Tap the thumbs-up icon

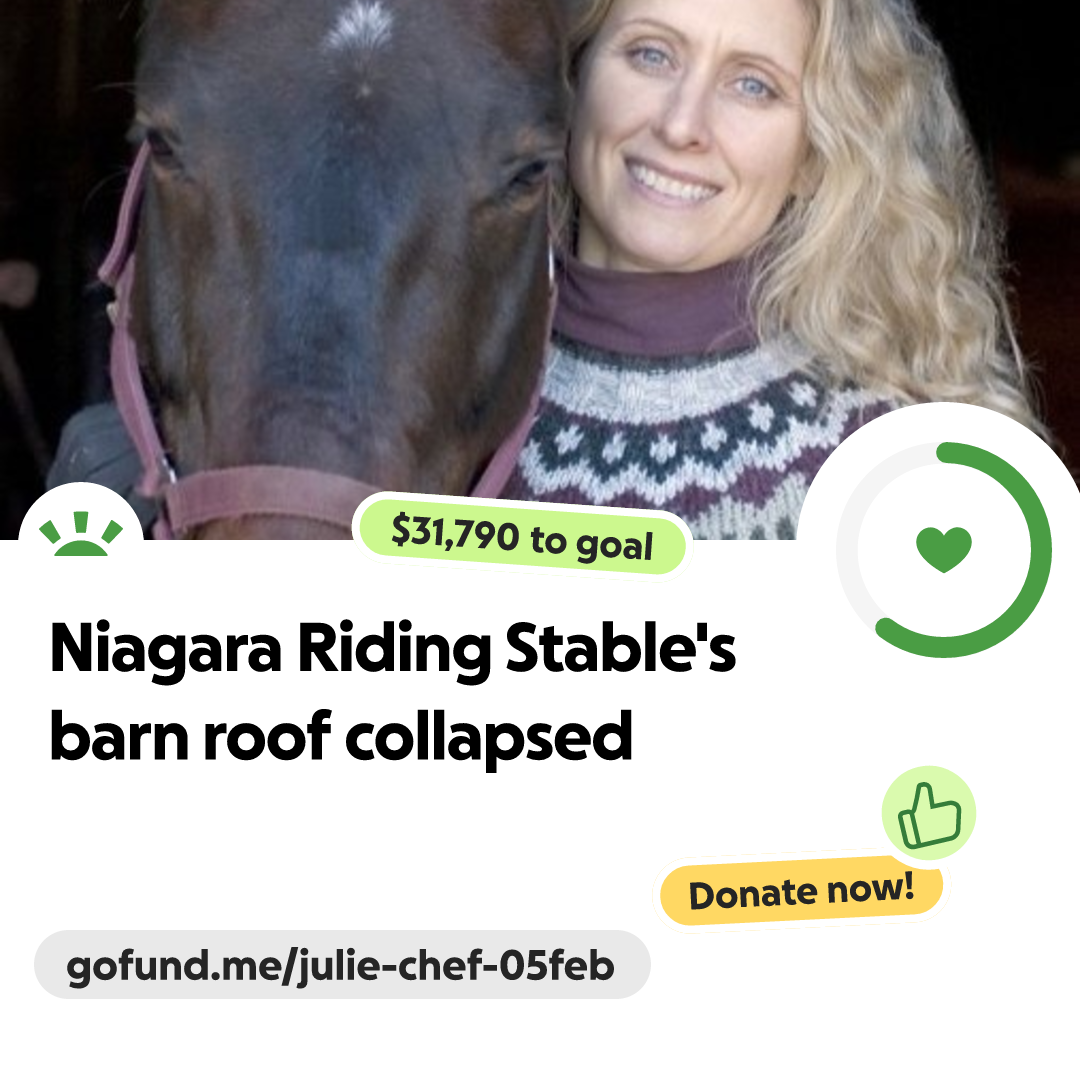(929, 813)
